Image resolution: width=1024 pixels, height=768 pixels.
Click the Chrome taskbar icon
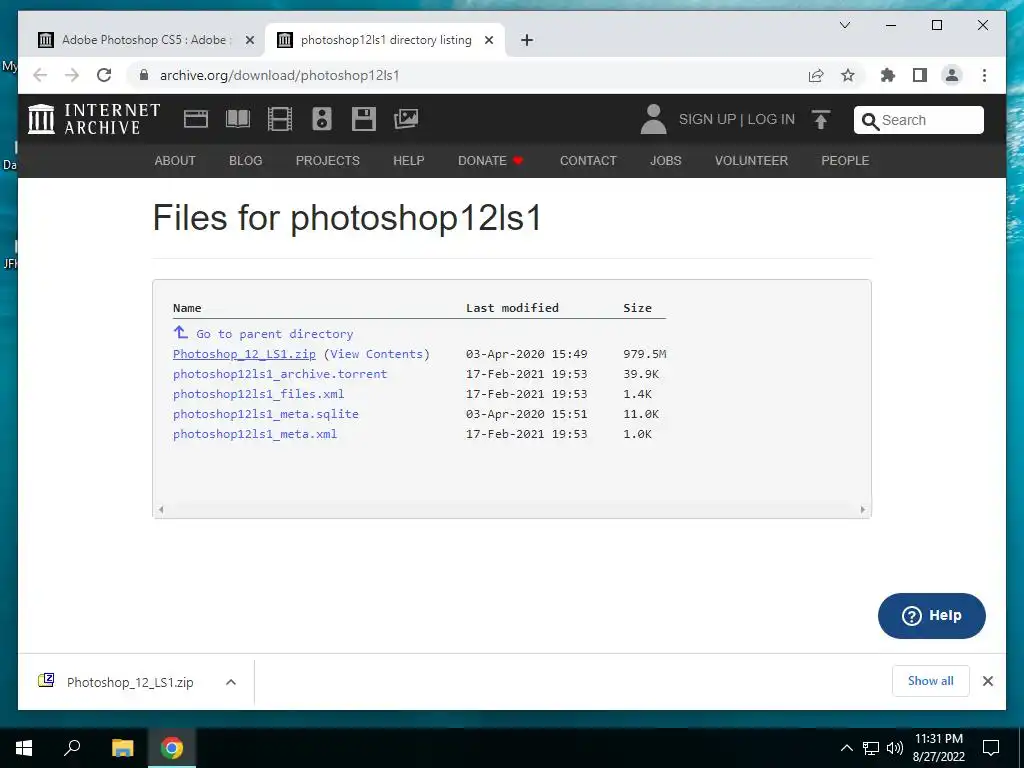click(172, 748)
